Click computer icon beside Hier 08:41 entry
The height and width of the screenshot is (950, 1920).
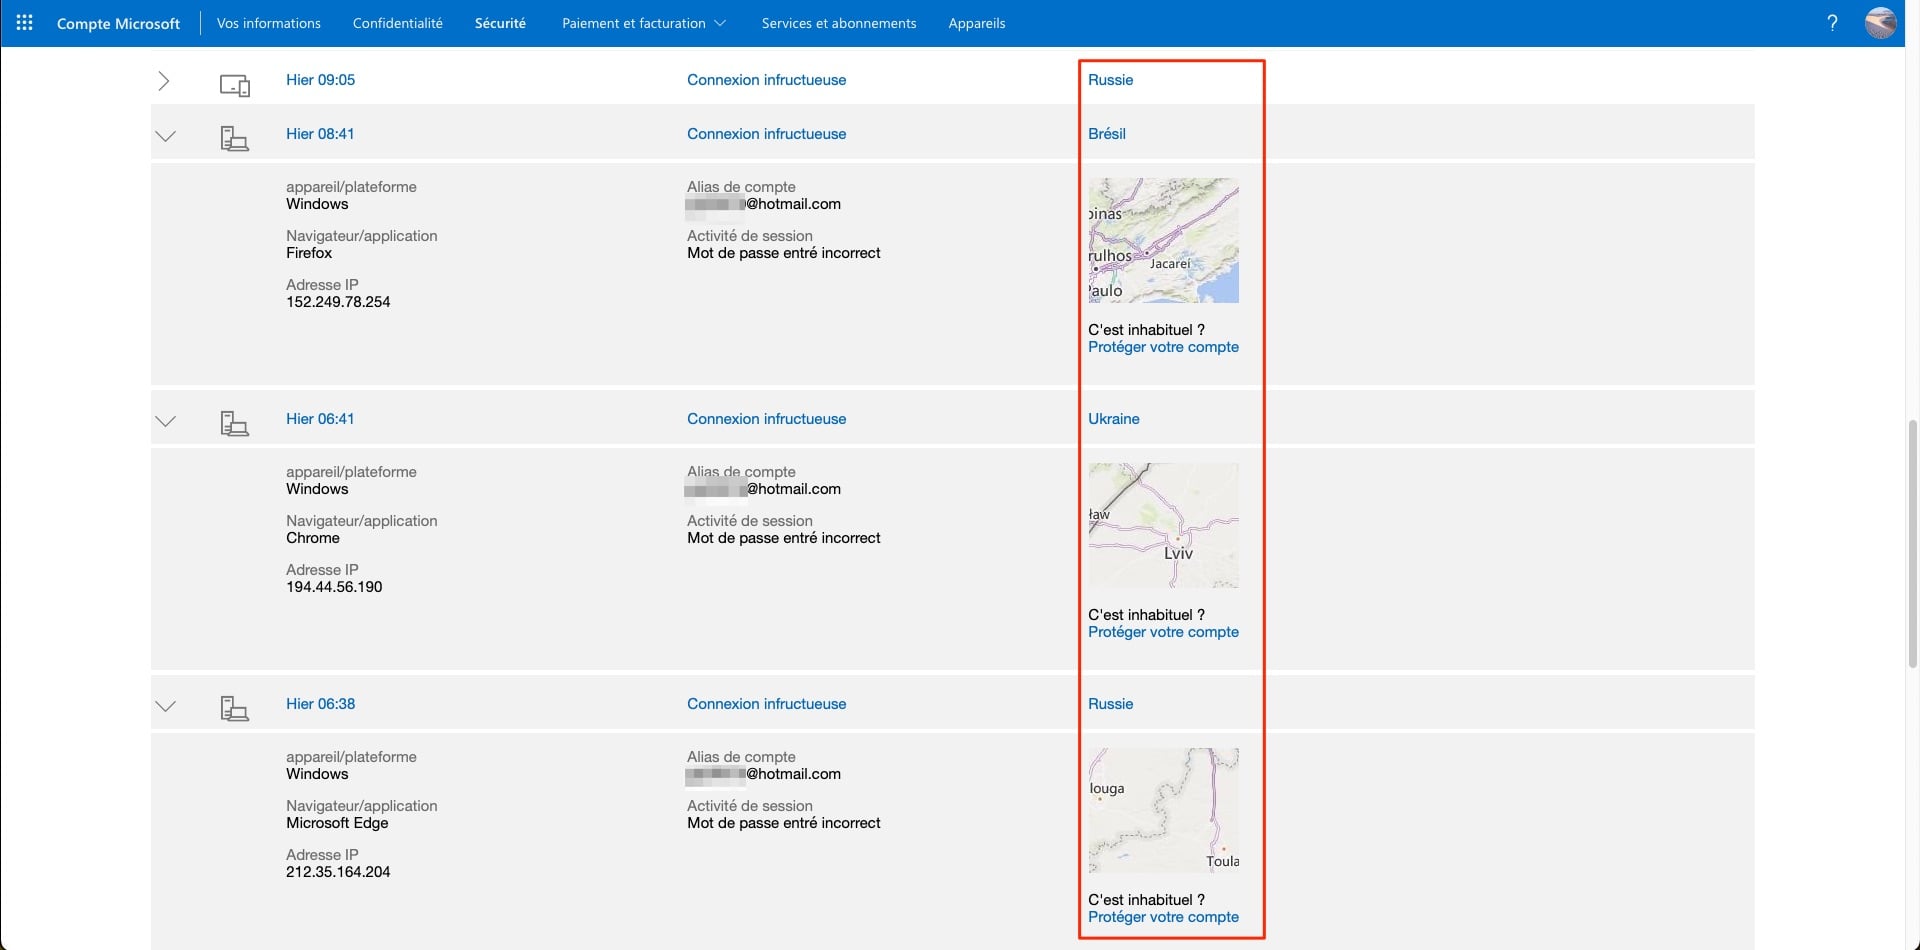(234, 138)
